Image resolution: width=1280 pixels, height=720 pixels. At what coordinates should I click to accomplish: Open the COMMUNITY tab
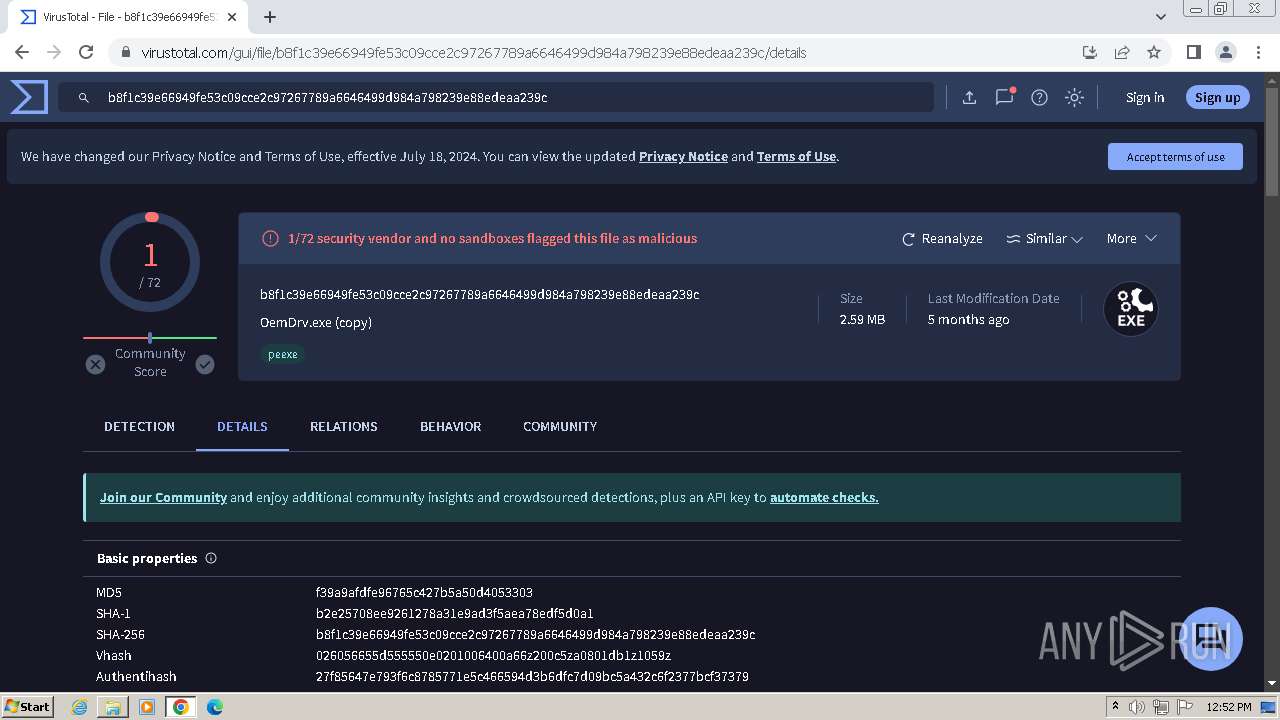560,426
